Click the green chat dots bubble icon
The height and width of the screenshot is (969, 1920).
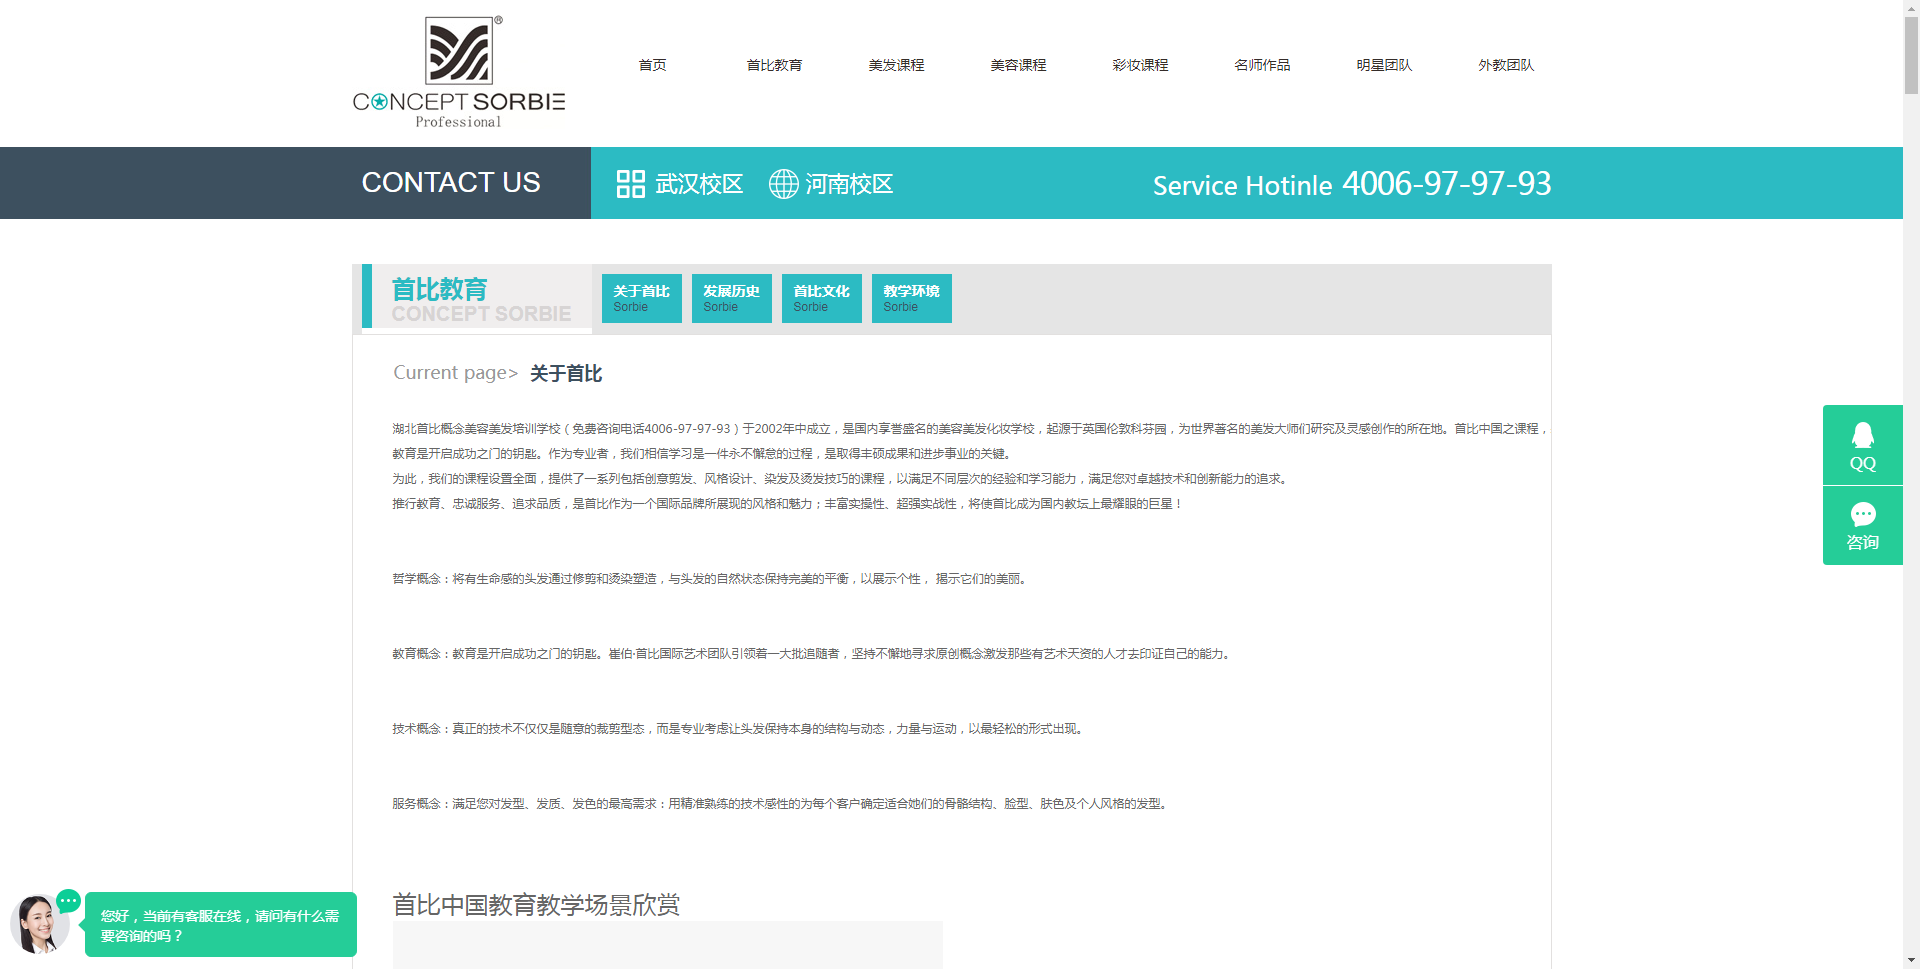click(x=68, y=901)
